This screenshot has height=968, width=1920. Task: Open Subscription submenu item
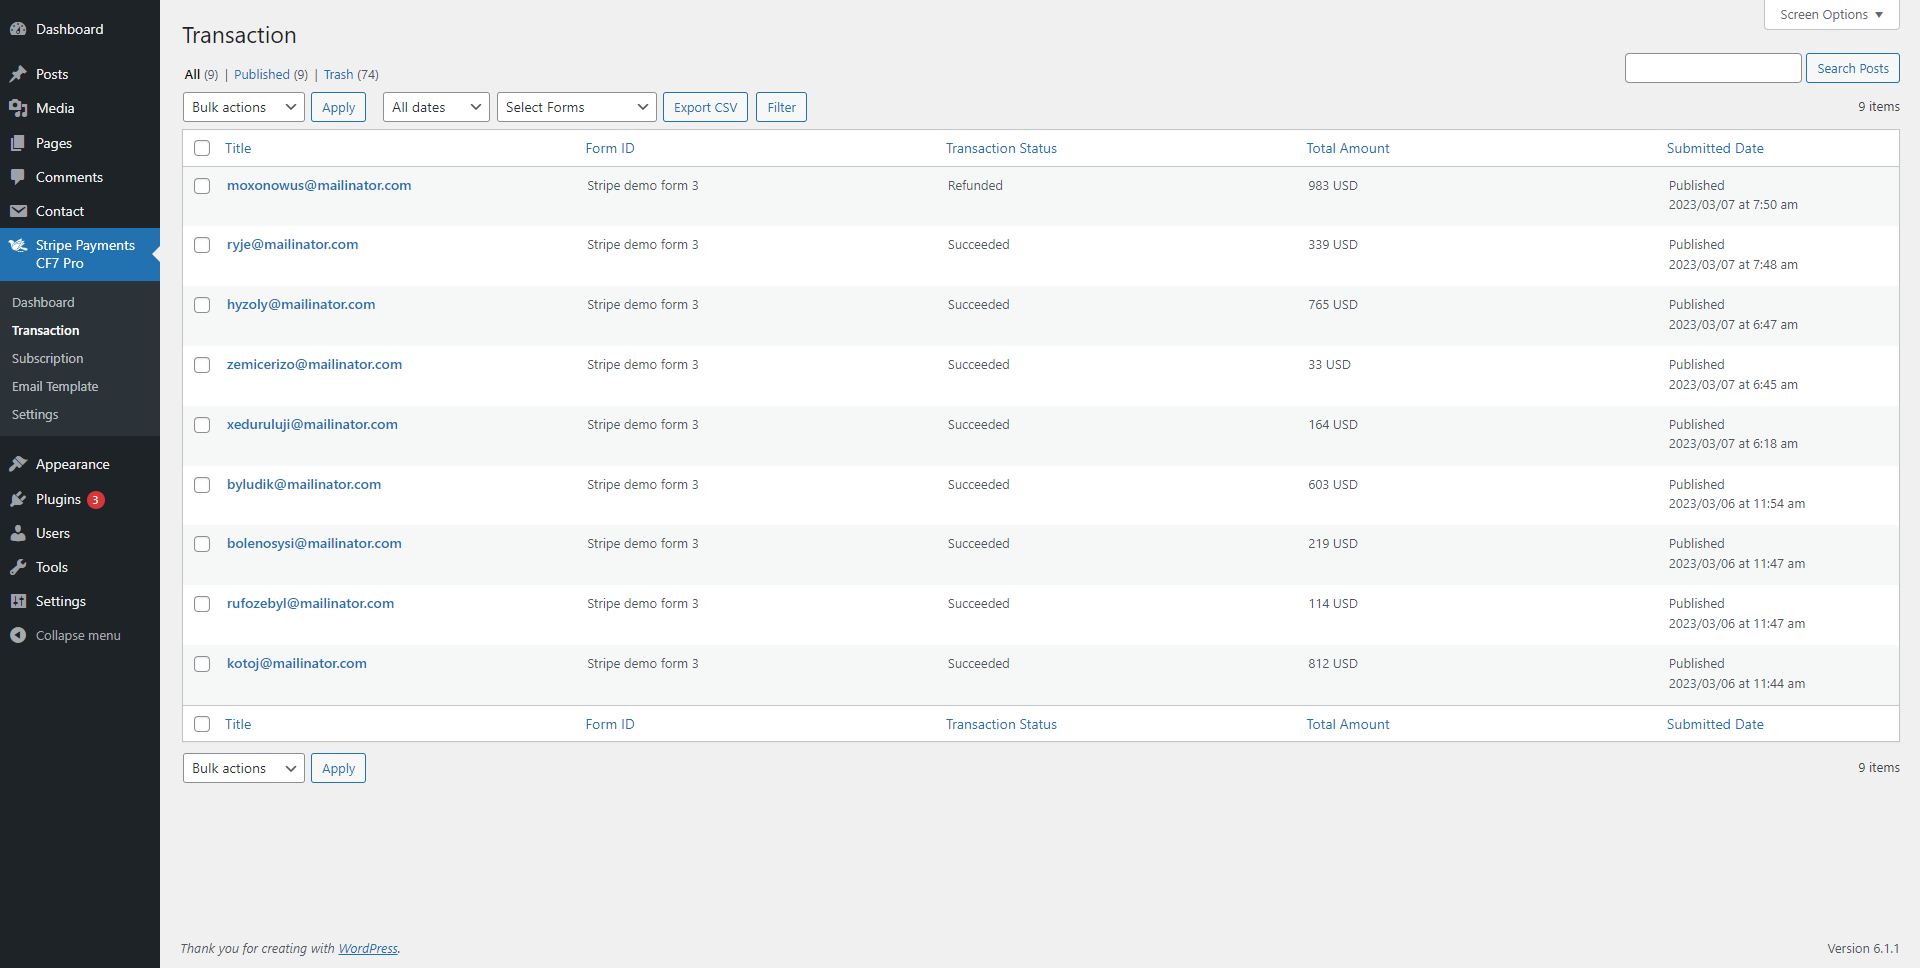[47, 358]
